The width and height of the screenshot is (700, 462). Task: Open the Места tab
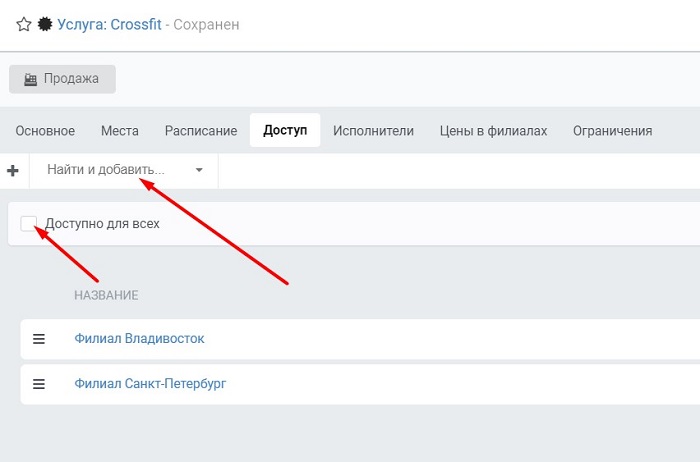pyautogui.click(x=120, y=131)
